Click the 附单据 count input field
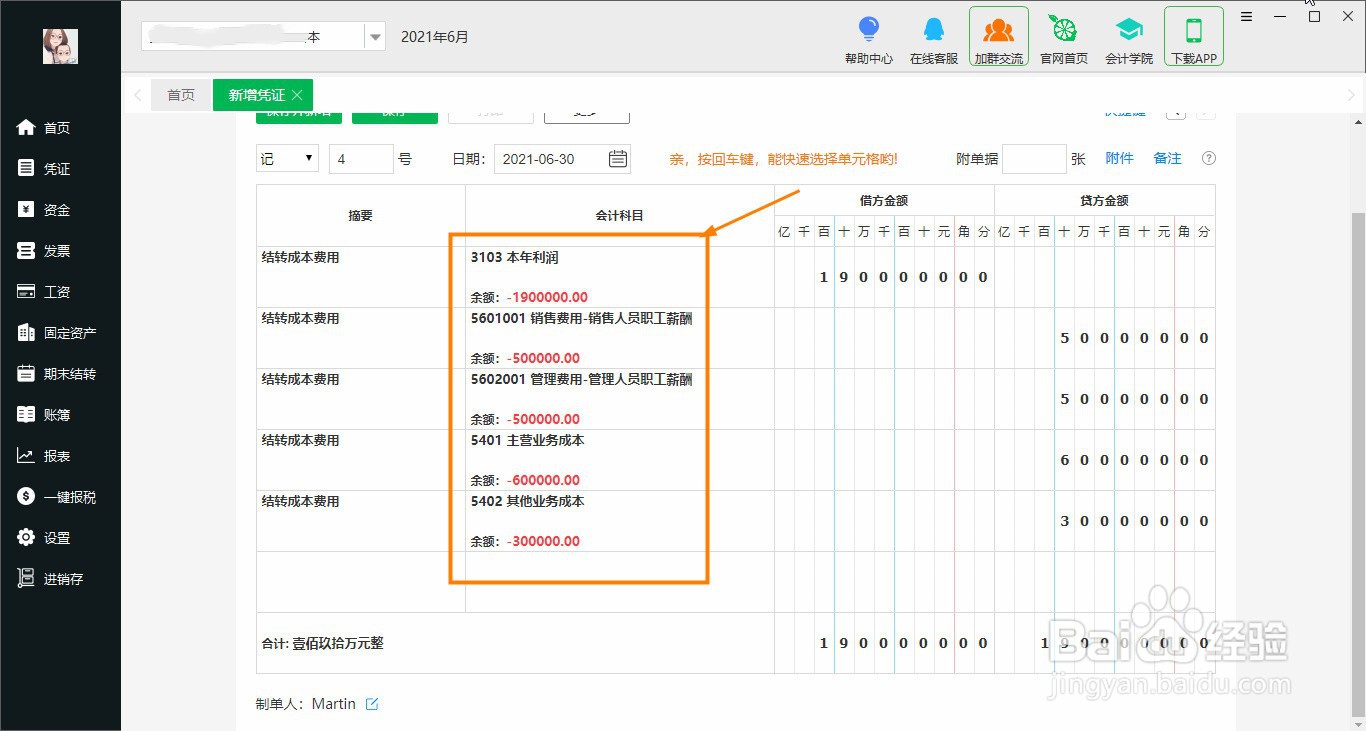Screen dimensions: 1366x731 pyautogui.click(x=1034, y=158)
